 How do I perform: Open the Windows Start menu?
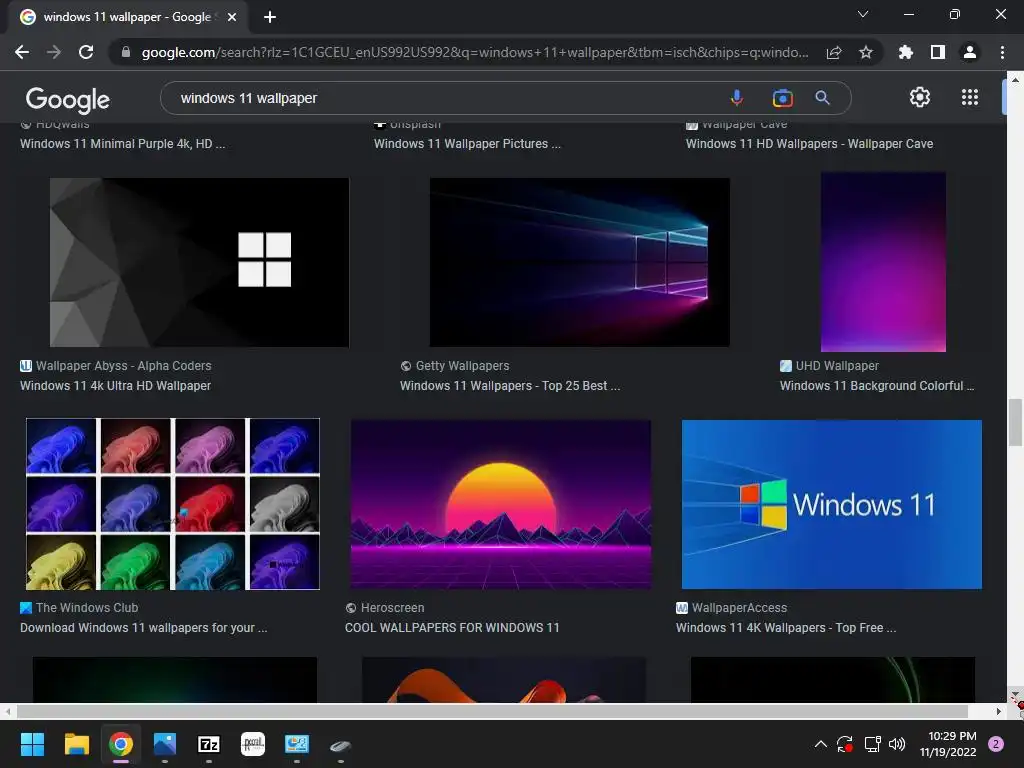click(x=32, y=744)
